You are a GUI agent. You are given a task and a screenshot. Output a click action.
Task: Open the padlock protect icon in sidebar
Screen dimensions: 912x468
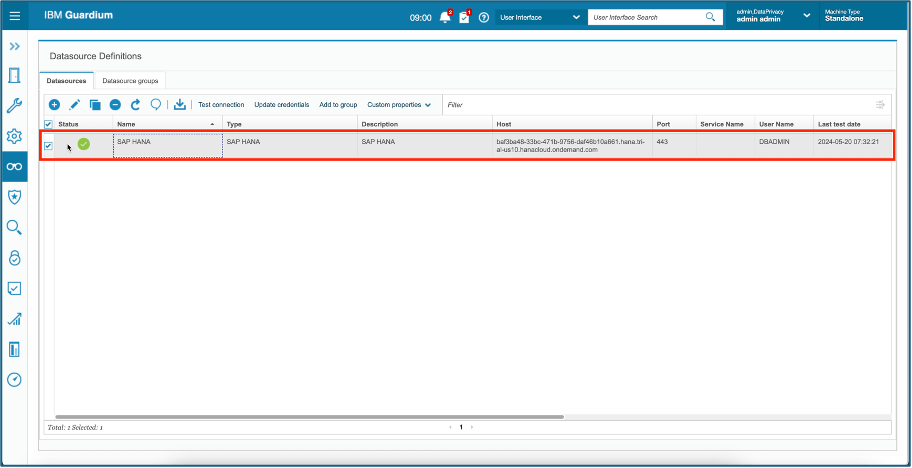[x=15, y=258]
